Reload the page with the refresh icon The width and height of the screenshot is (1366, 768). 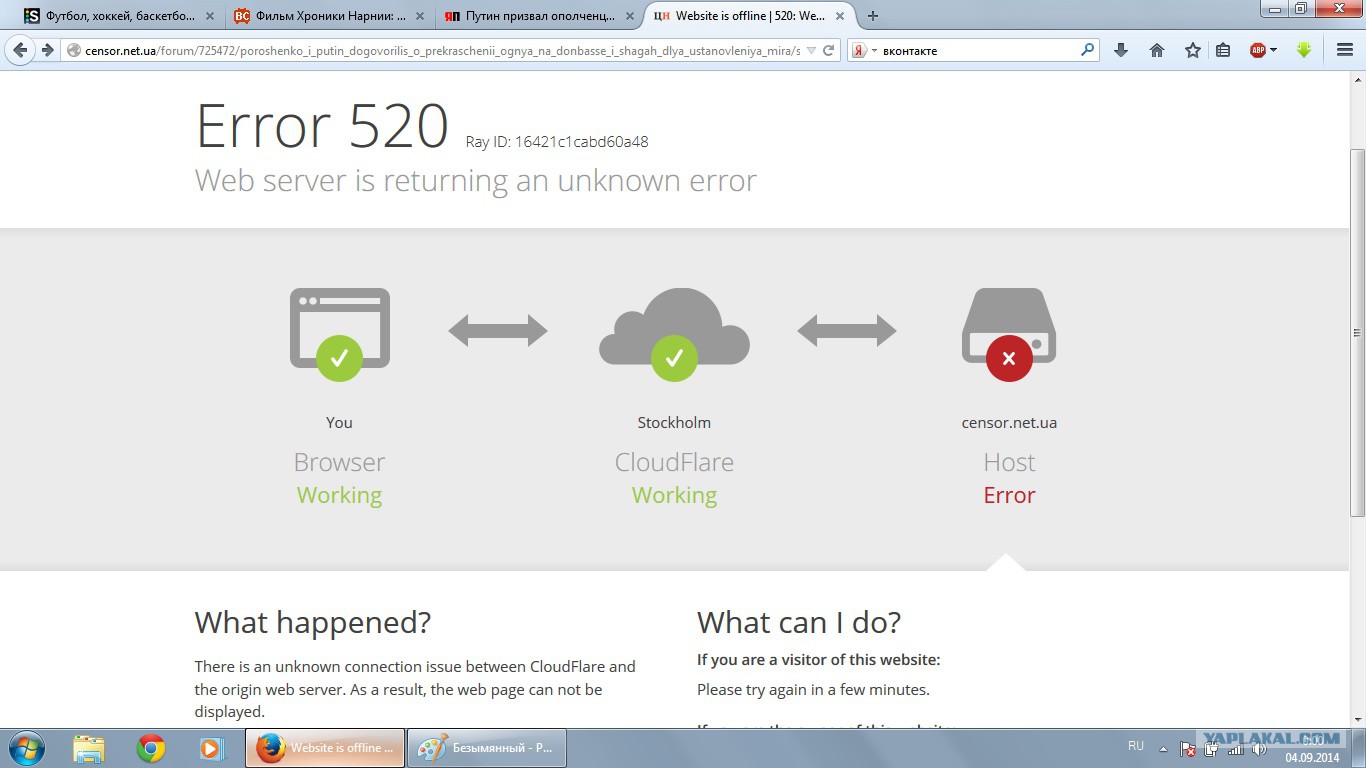pos(829,50)
